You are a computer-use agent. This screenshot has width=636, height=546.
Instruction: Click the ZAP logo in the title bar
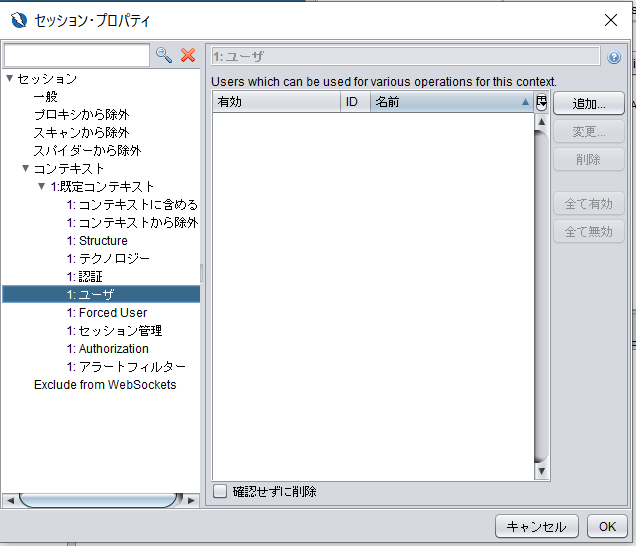point(19,20)
